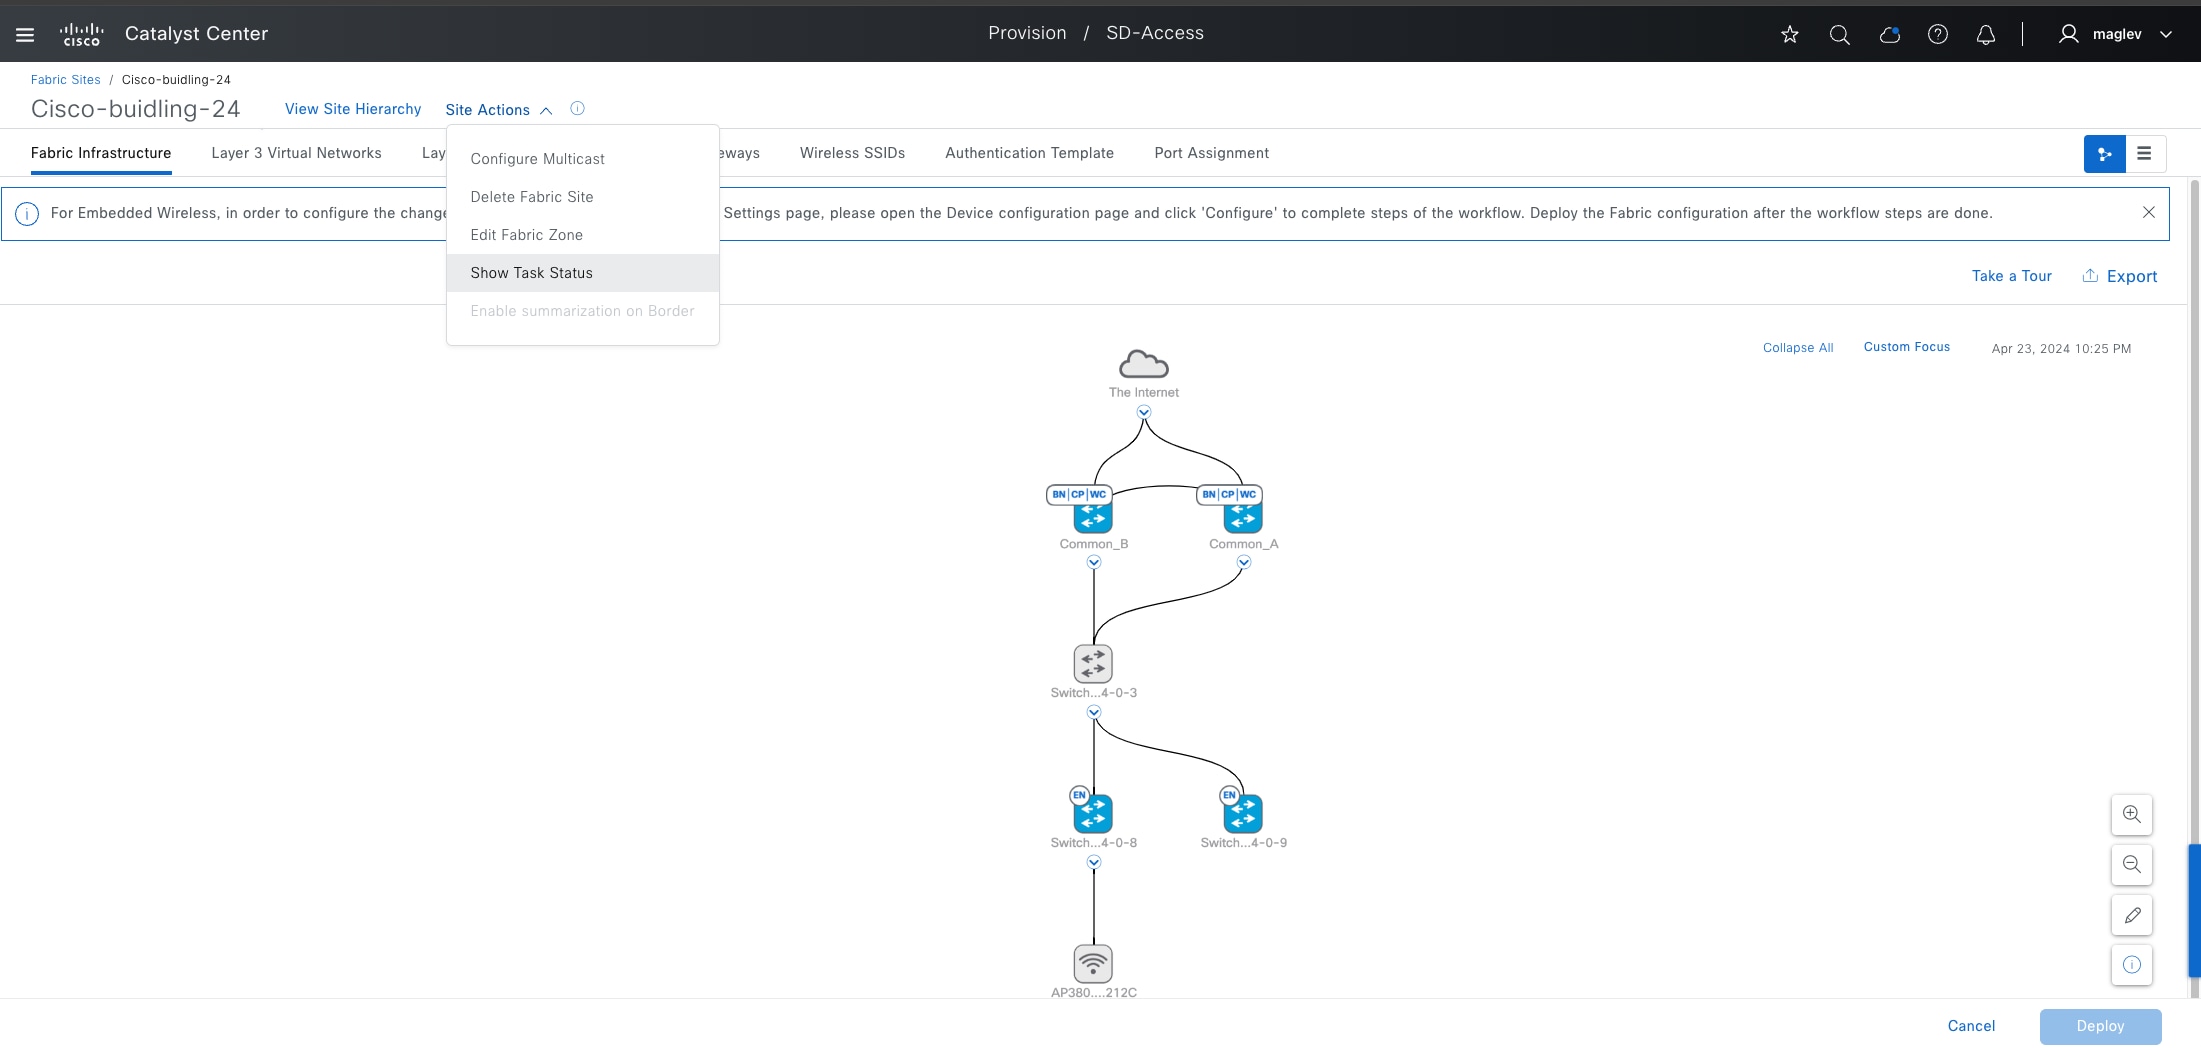Switch to topology graph view toggle
The image size is (2201, 1048).
2105,154
